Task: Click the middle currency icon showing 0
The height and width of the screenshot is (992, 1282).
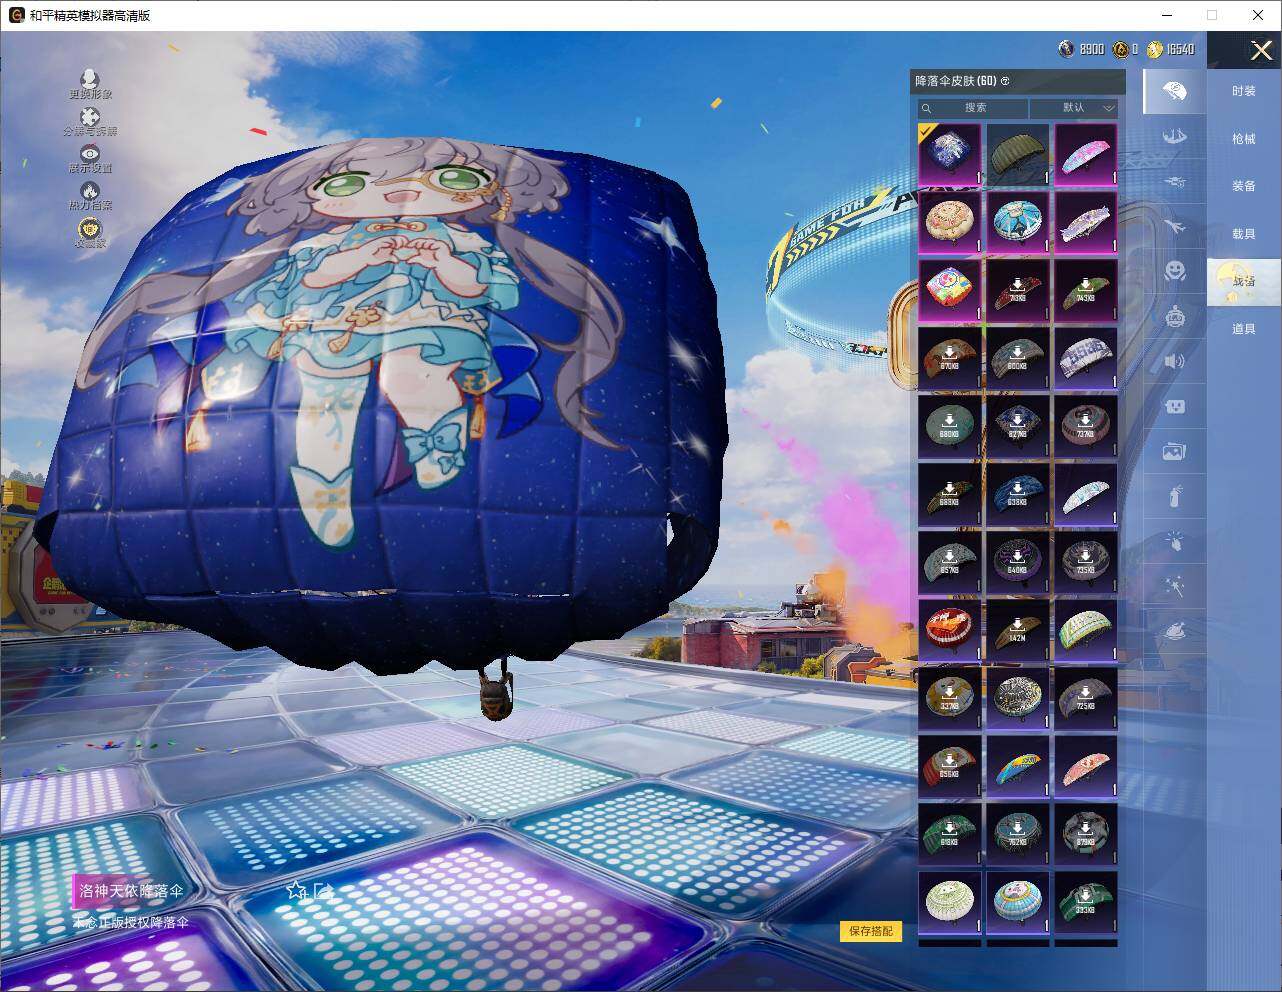Action: click(x=1121, y=49)
